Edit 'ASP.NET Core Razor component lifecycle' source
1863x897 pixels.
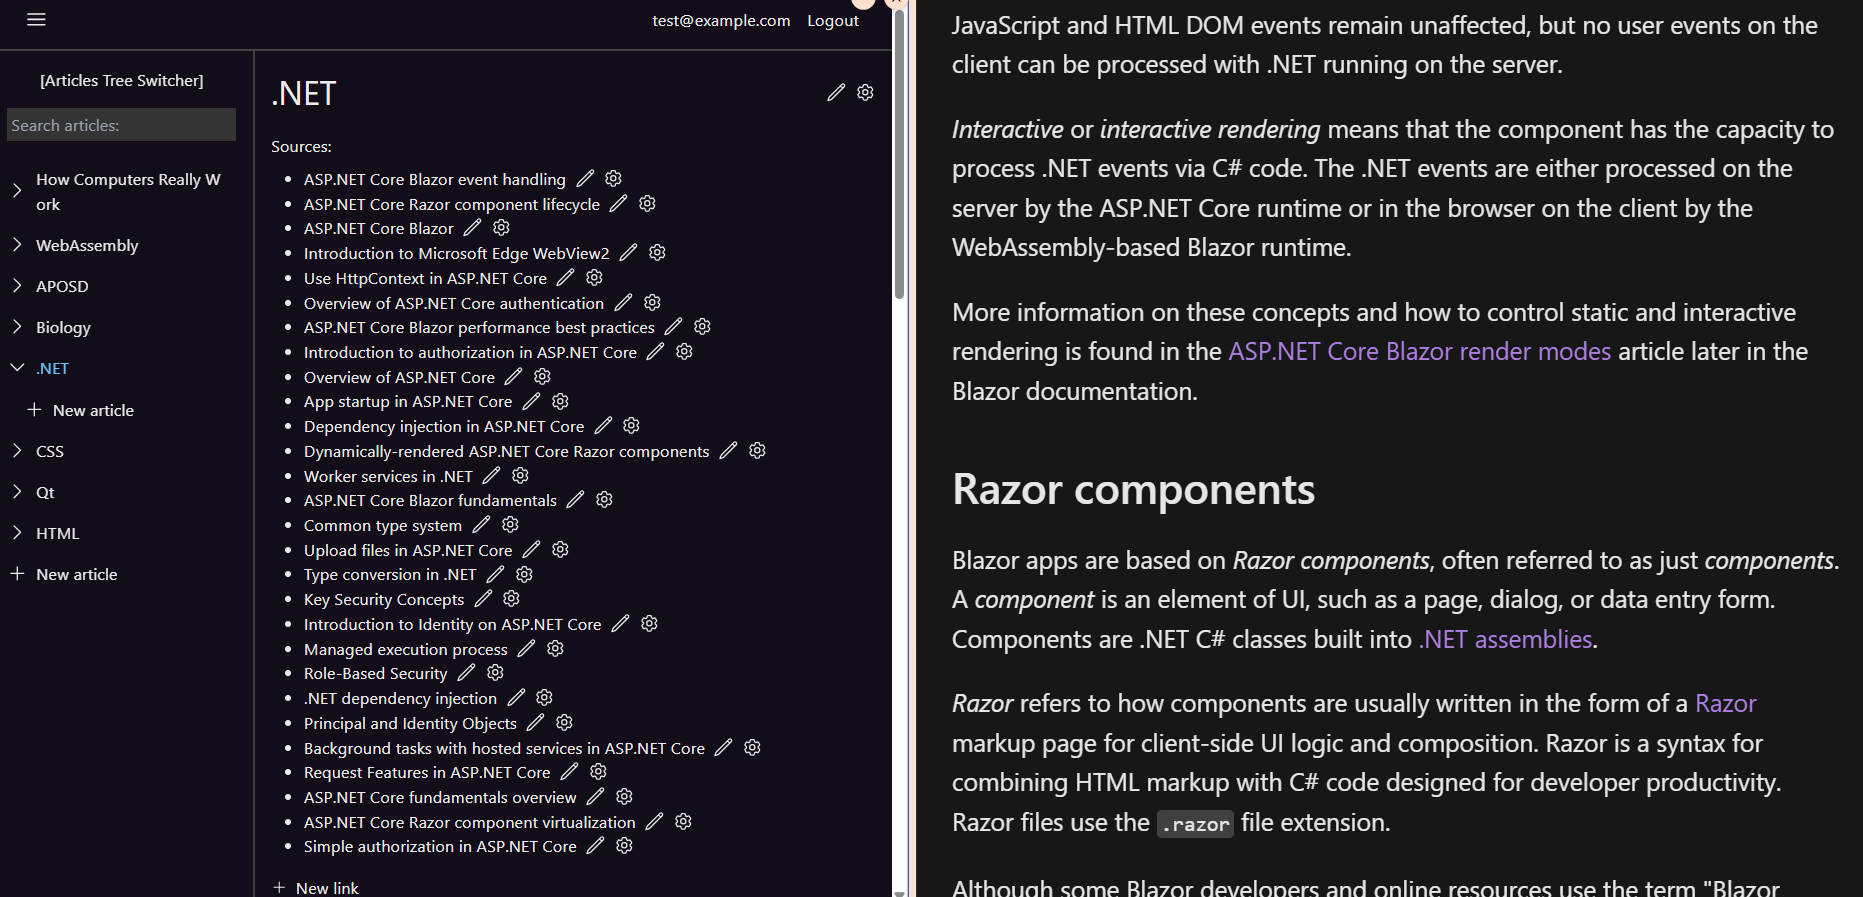(x=618, y=204)
